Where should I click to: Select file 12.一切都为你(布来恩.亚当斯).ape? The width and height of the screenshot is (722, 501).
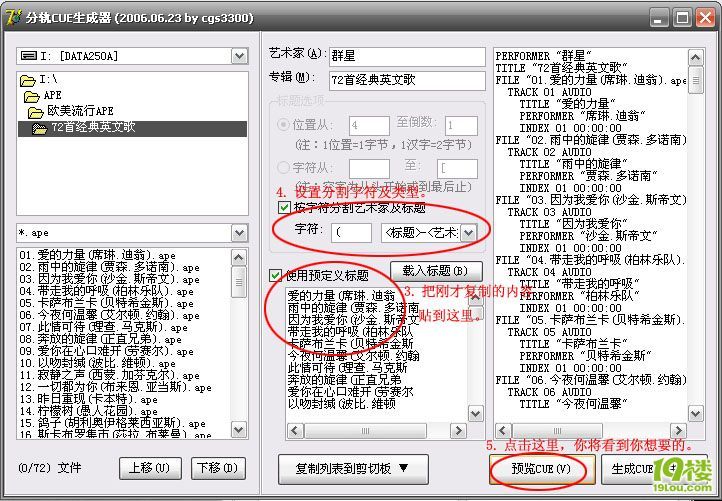[115, 387]
